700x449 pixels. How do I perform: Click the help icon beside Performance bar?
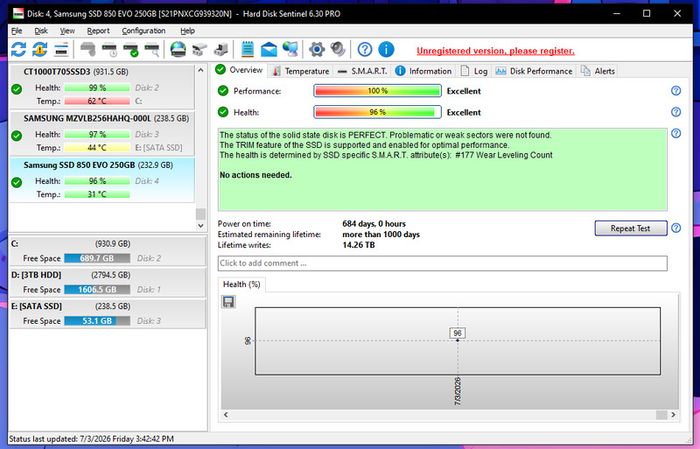[676, 91]
